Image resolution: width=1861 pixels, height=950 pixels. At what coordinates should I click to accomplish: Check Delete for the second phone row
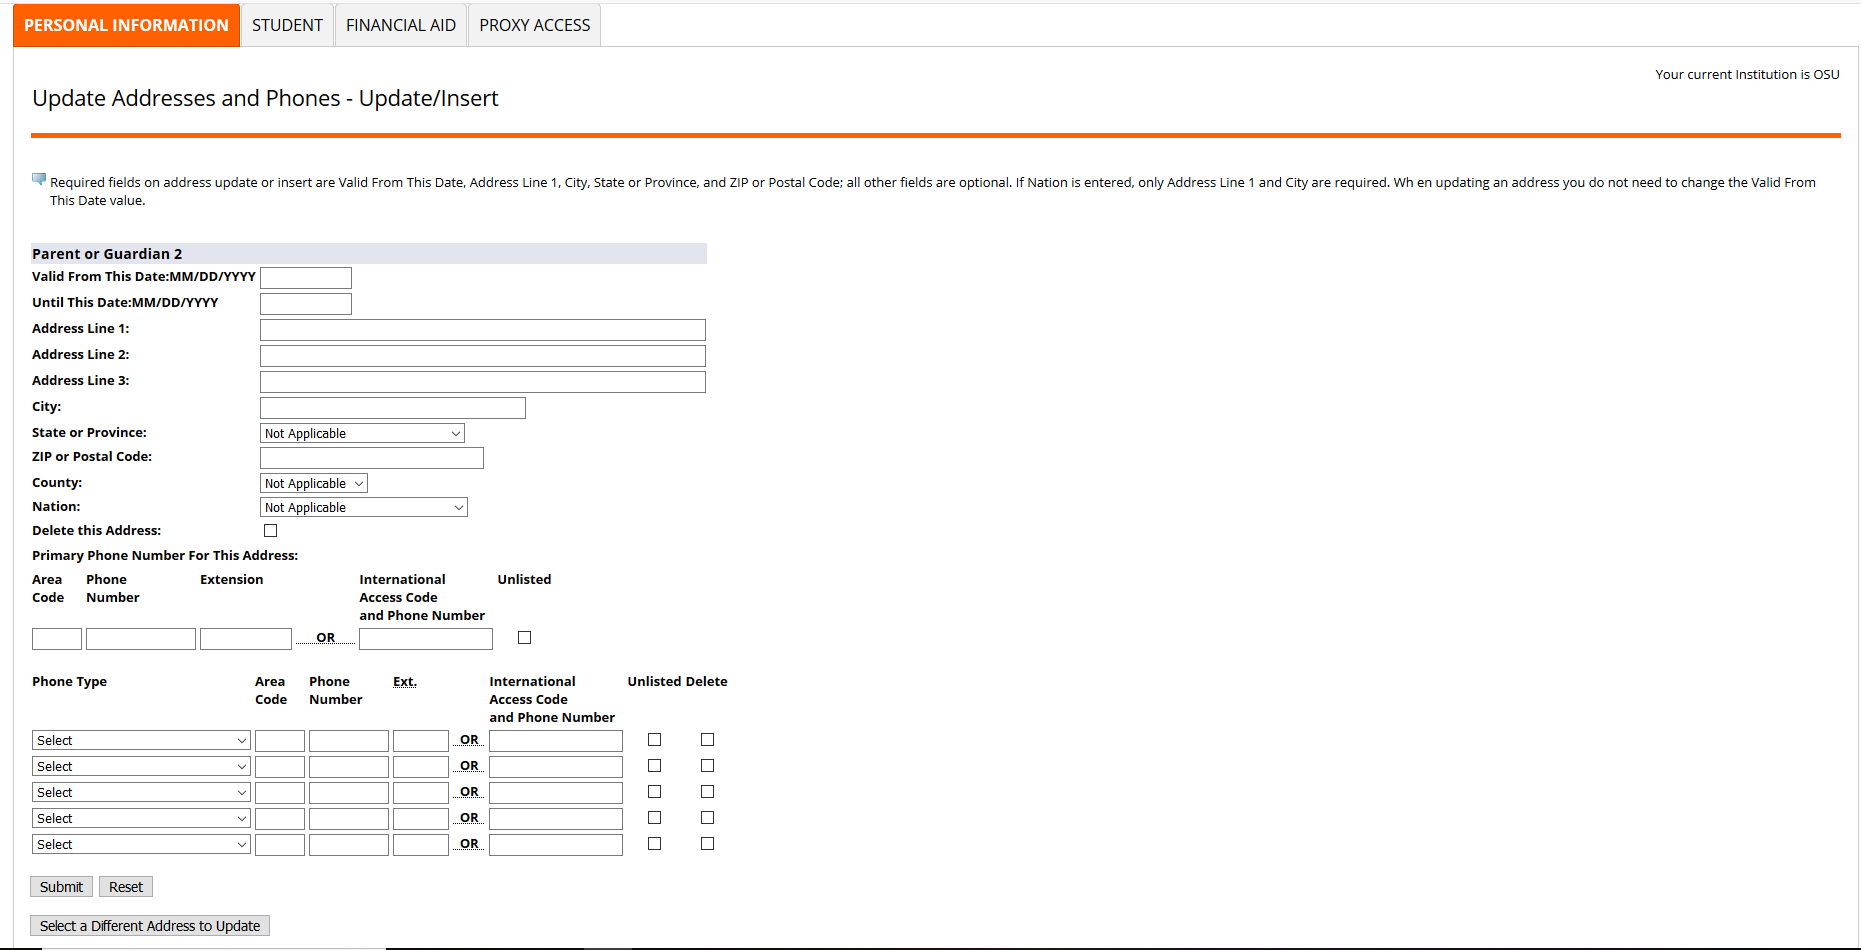tap(707, 765)
